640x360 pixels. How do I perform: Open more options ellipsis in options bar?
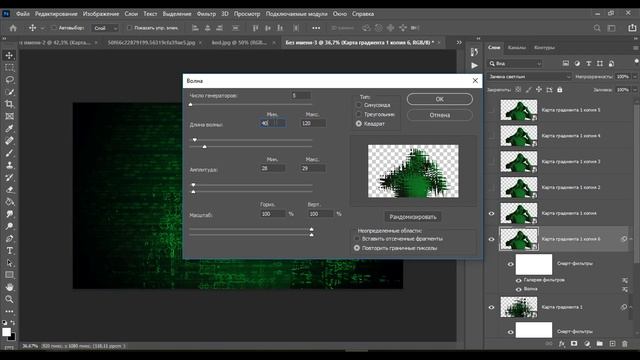pos(316,28)
